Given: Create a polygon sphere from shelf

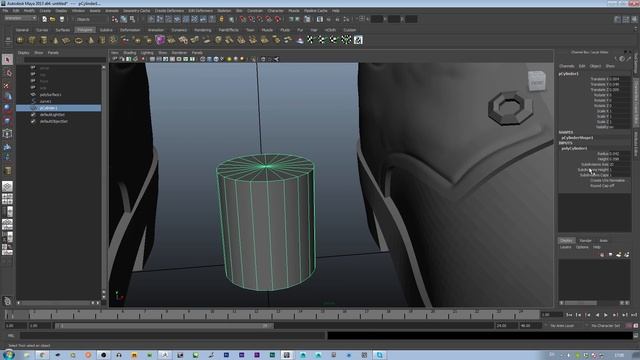Looking at the screenshot, I should pos(20,40).
